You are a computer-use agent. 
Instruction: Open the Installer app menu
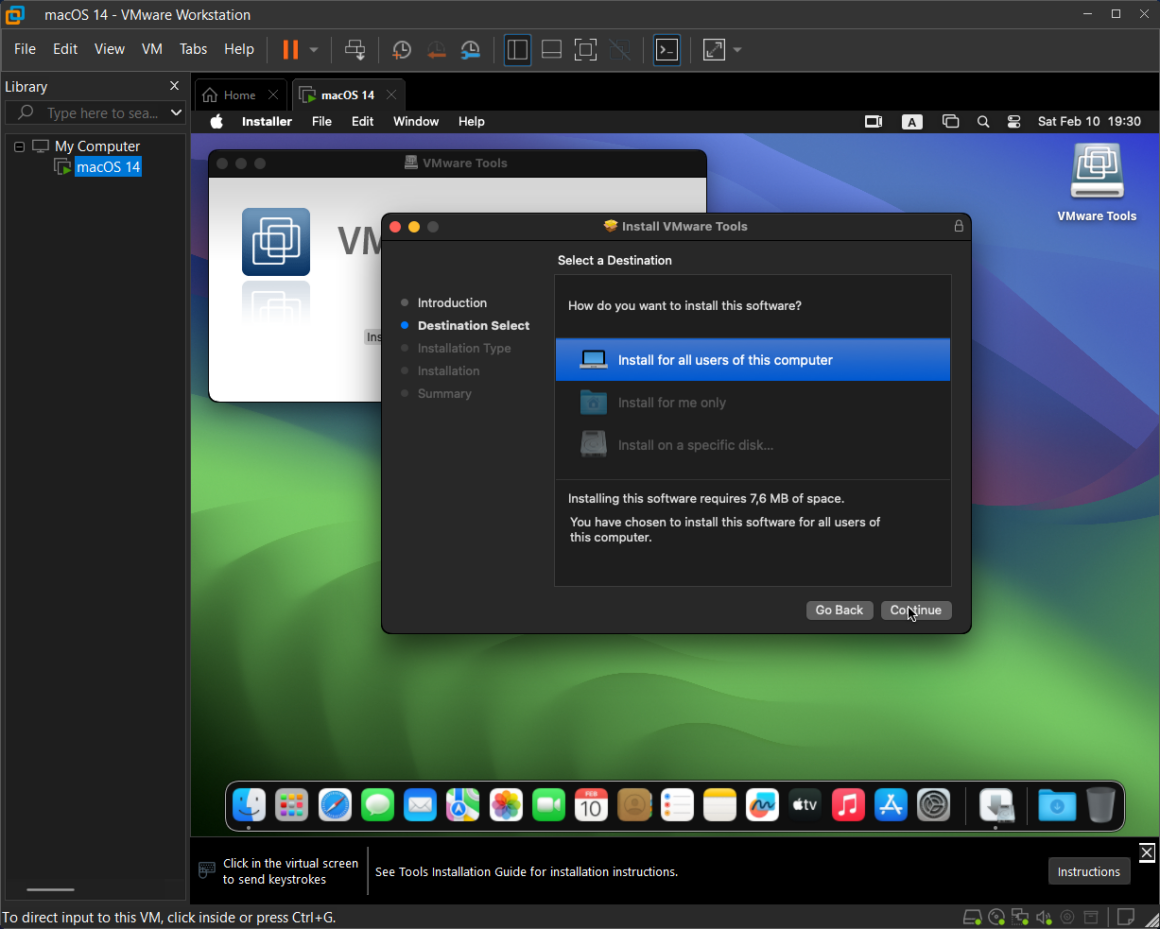(x=267, y=121)
